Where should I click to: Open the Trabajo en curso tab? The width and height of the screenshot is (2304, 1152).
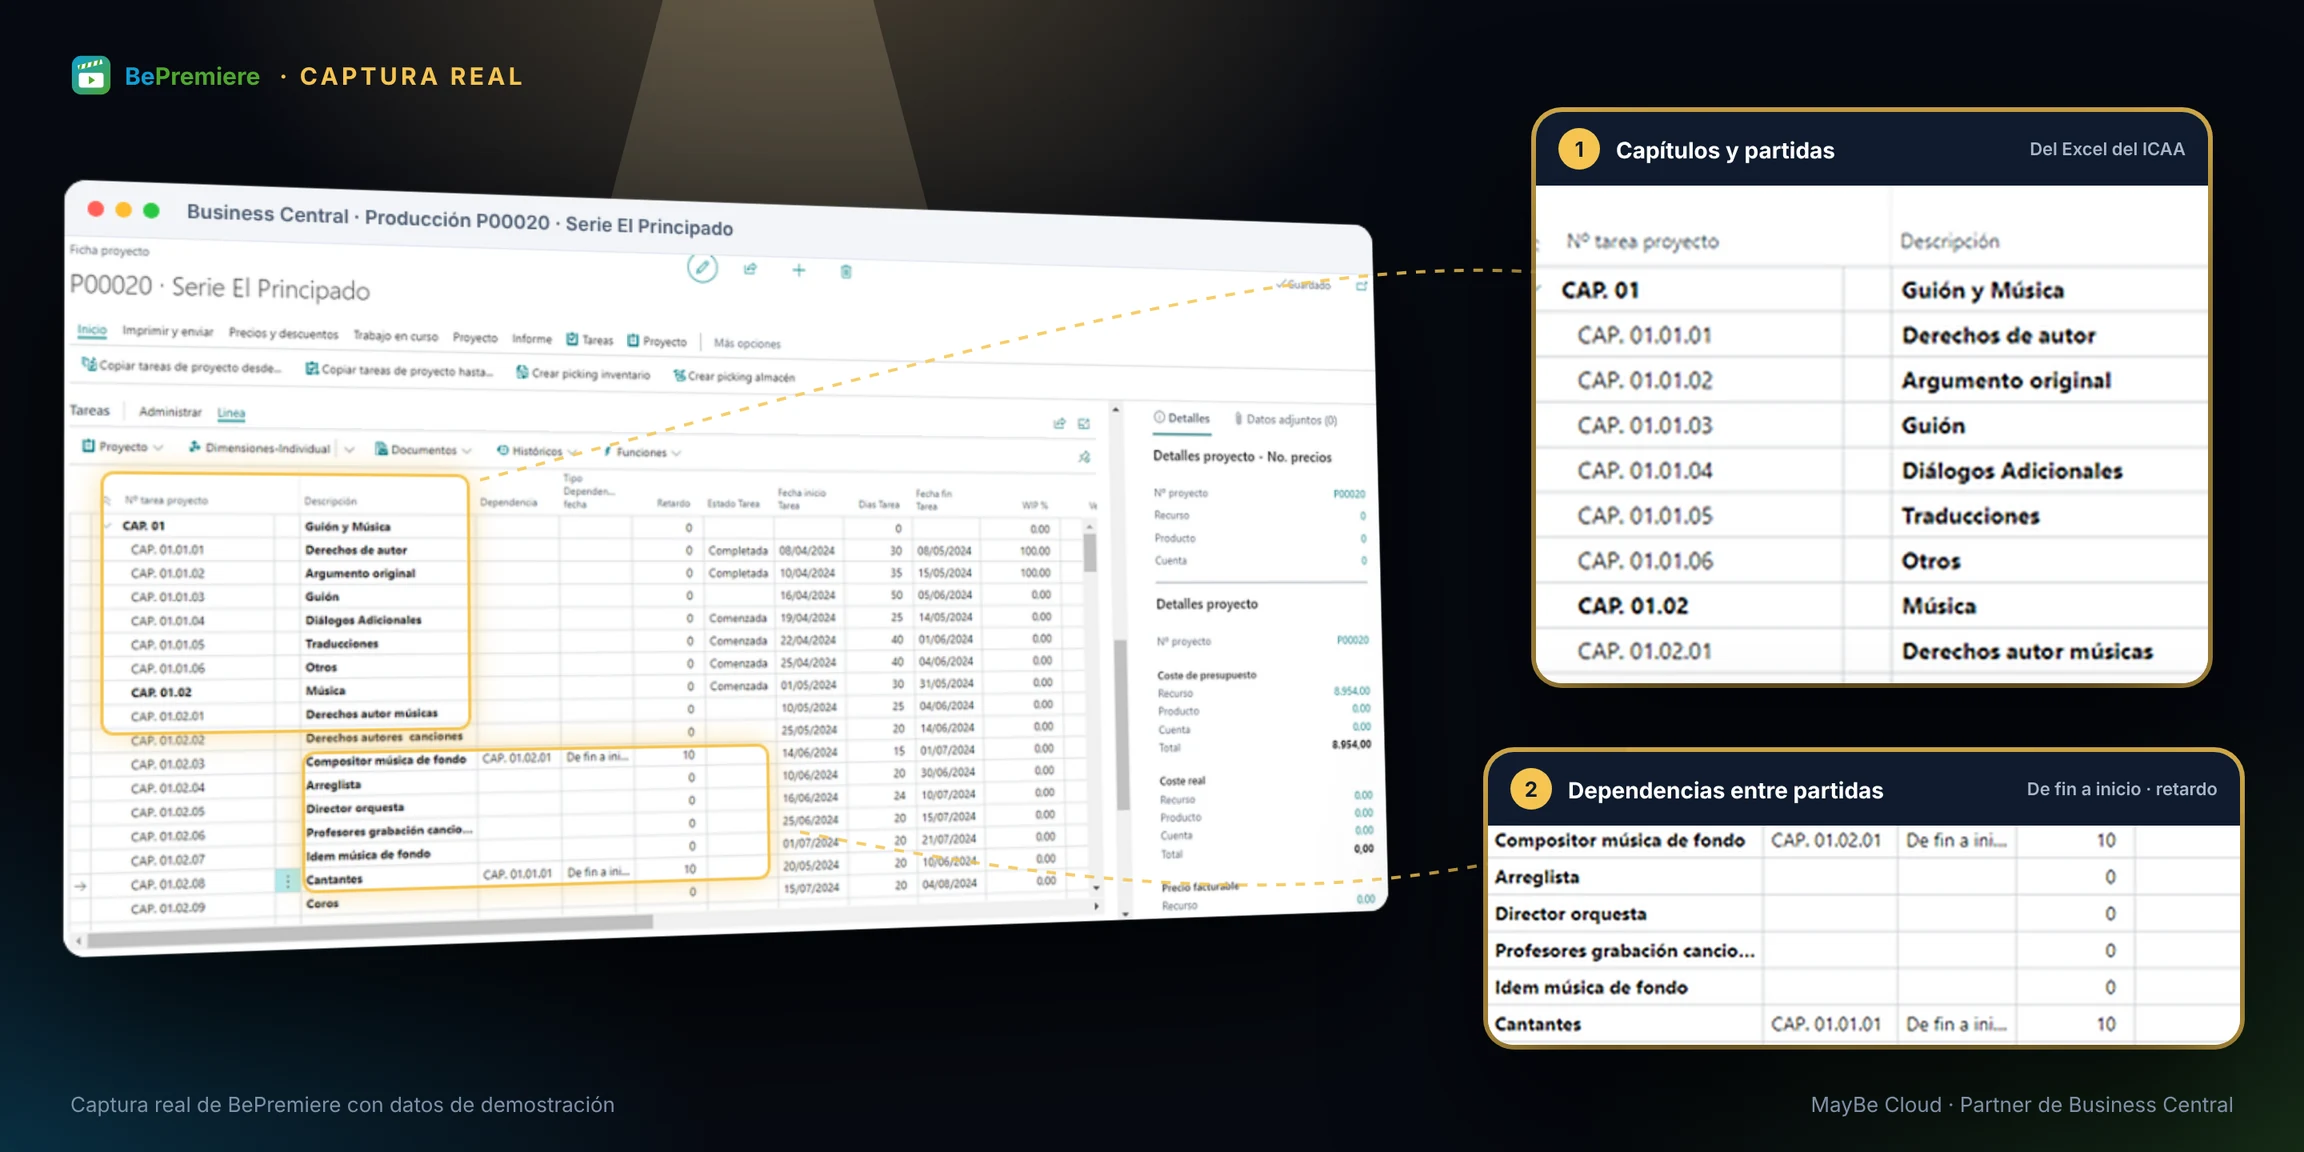(x=395, y=335)
